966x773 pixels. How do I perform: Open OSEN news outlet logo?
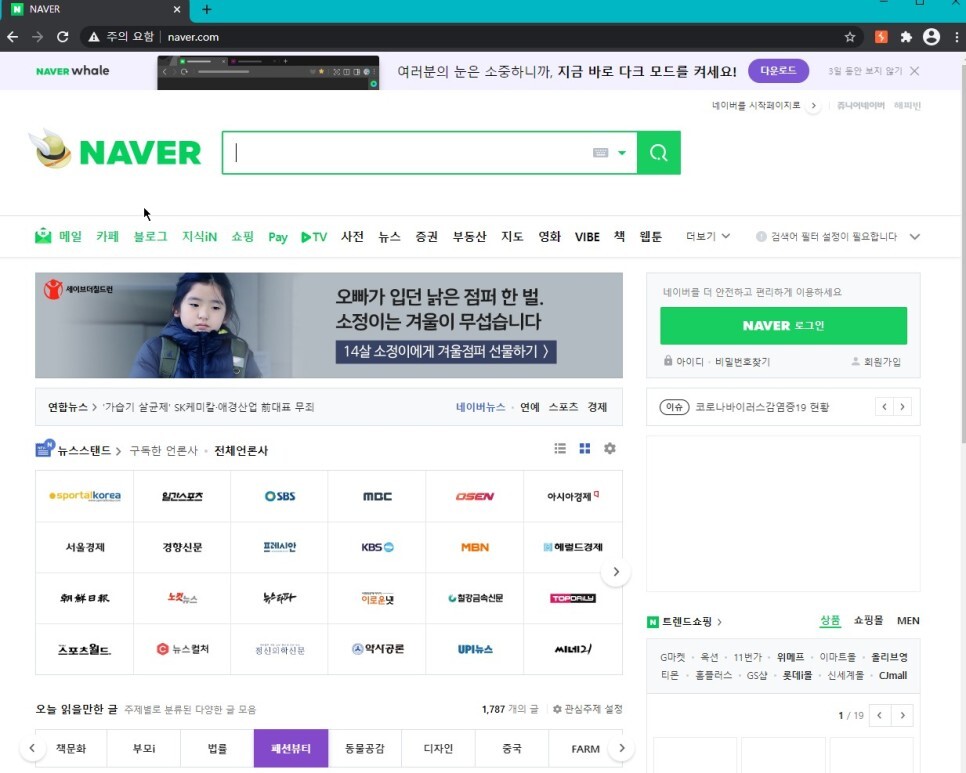(x=474, y=496)
